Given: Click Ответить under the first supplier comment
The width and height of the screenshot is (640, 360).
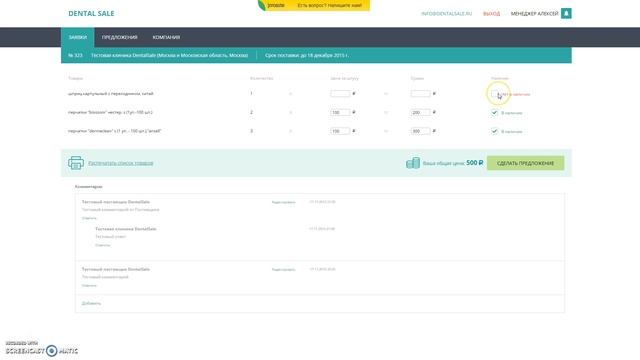Looking at the screenshot, I should [89, 218].
